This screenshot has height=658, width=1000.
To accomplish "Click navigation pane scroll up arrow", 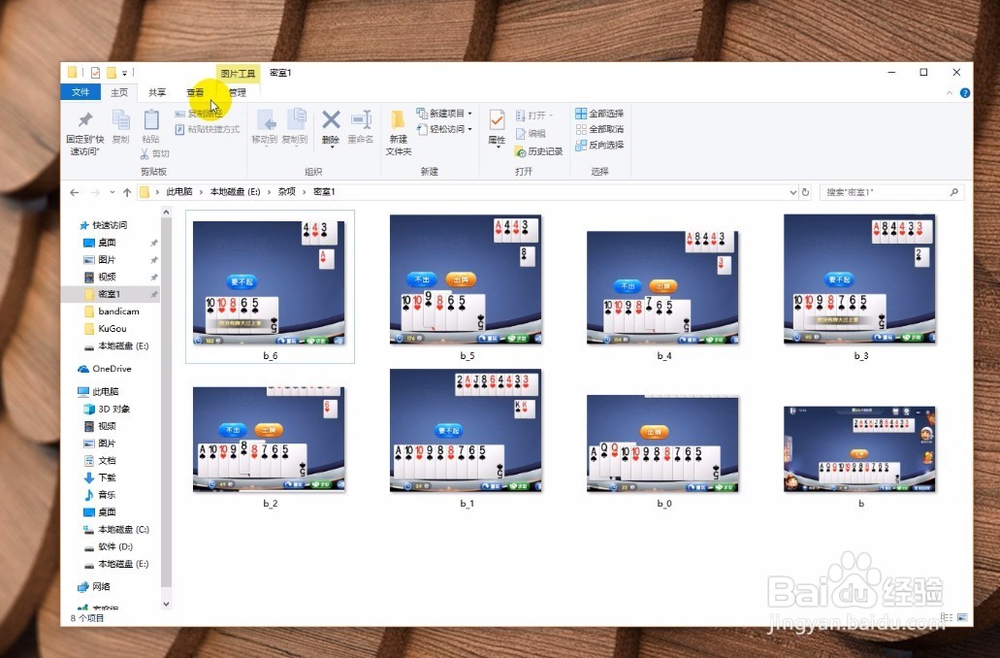I will tap(166, 212).
